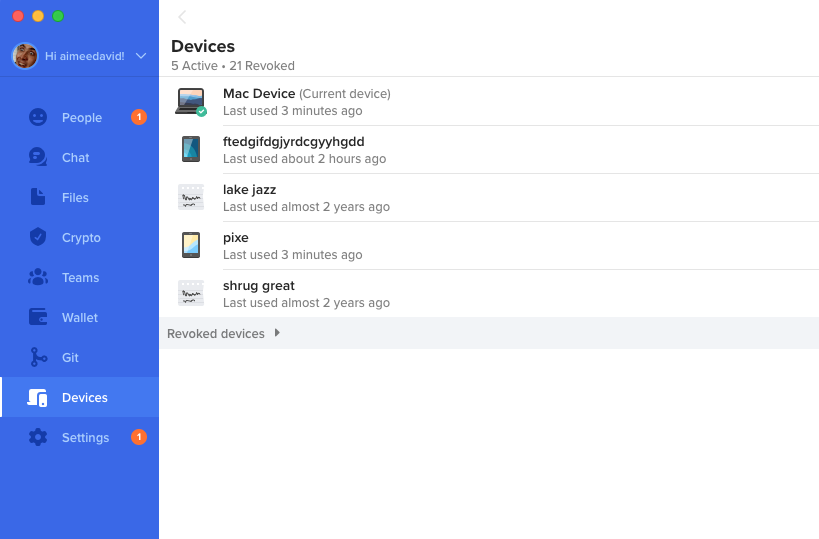Select the Git branch icon
This screenshot has width=819, height=539.
tap(38, 357)
